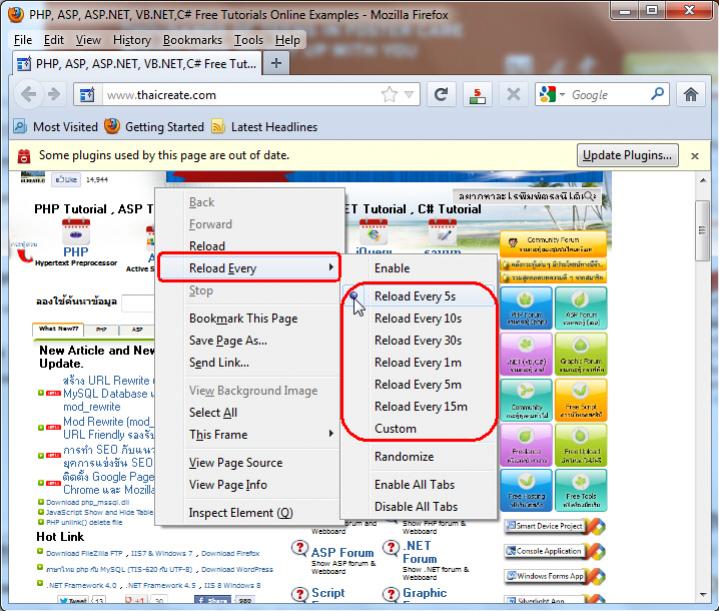Click the Community Forum banner

(553, 244)
